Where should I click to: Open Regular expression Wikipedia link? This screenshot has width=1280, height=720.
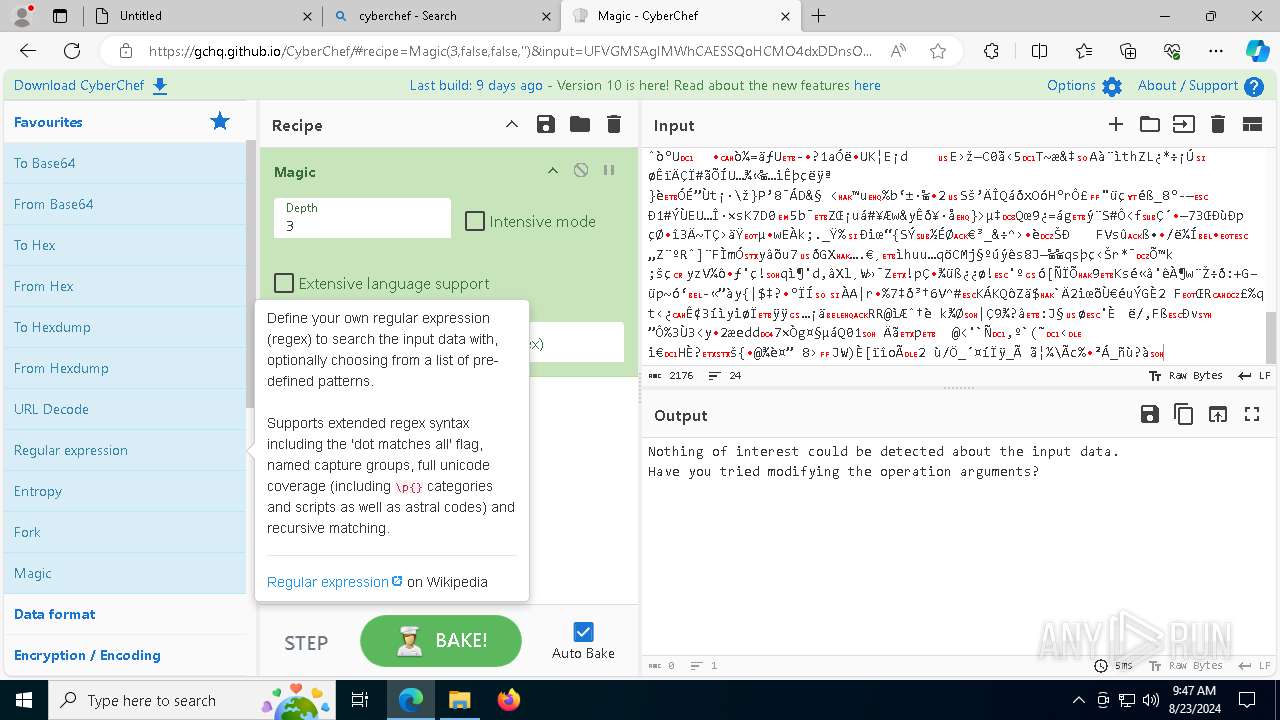pos(334,582)
